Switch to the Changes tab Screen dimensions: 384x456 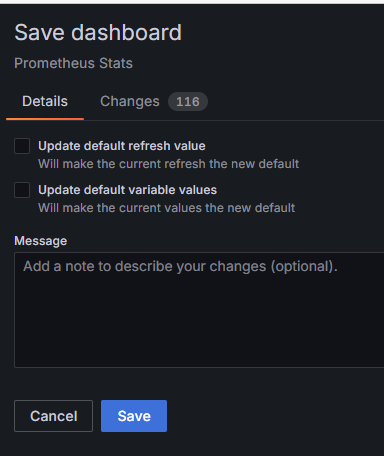153,102
